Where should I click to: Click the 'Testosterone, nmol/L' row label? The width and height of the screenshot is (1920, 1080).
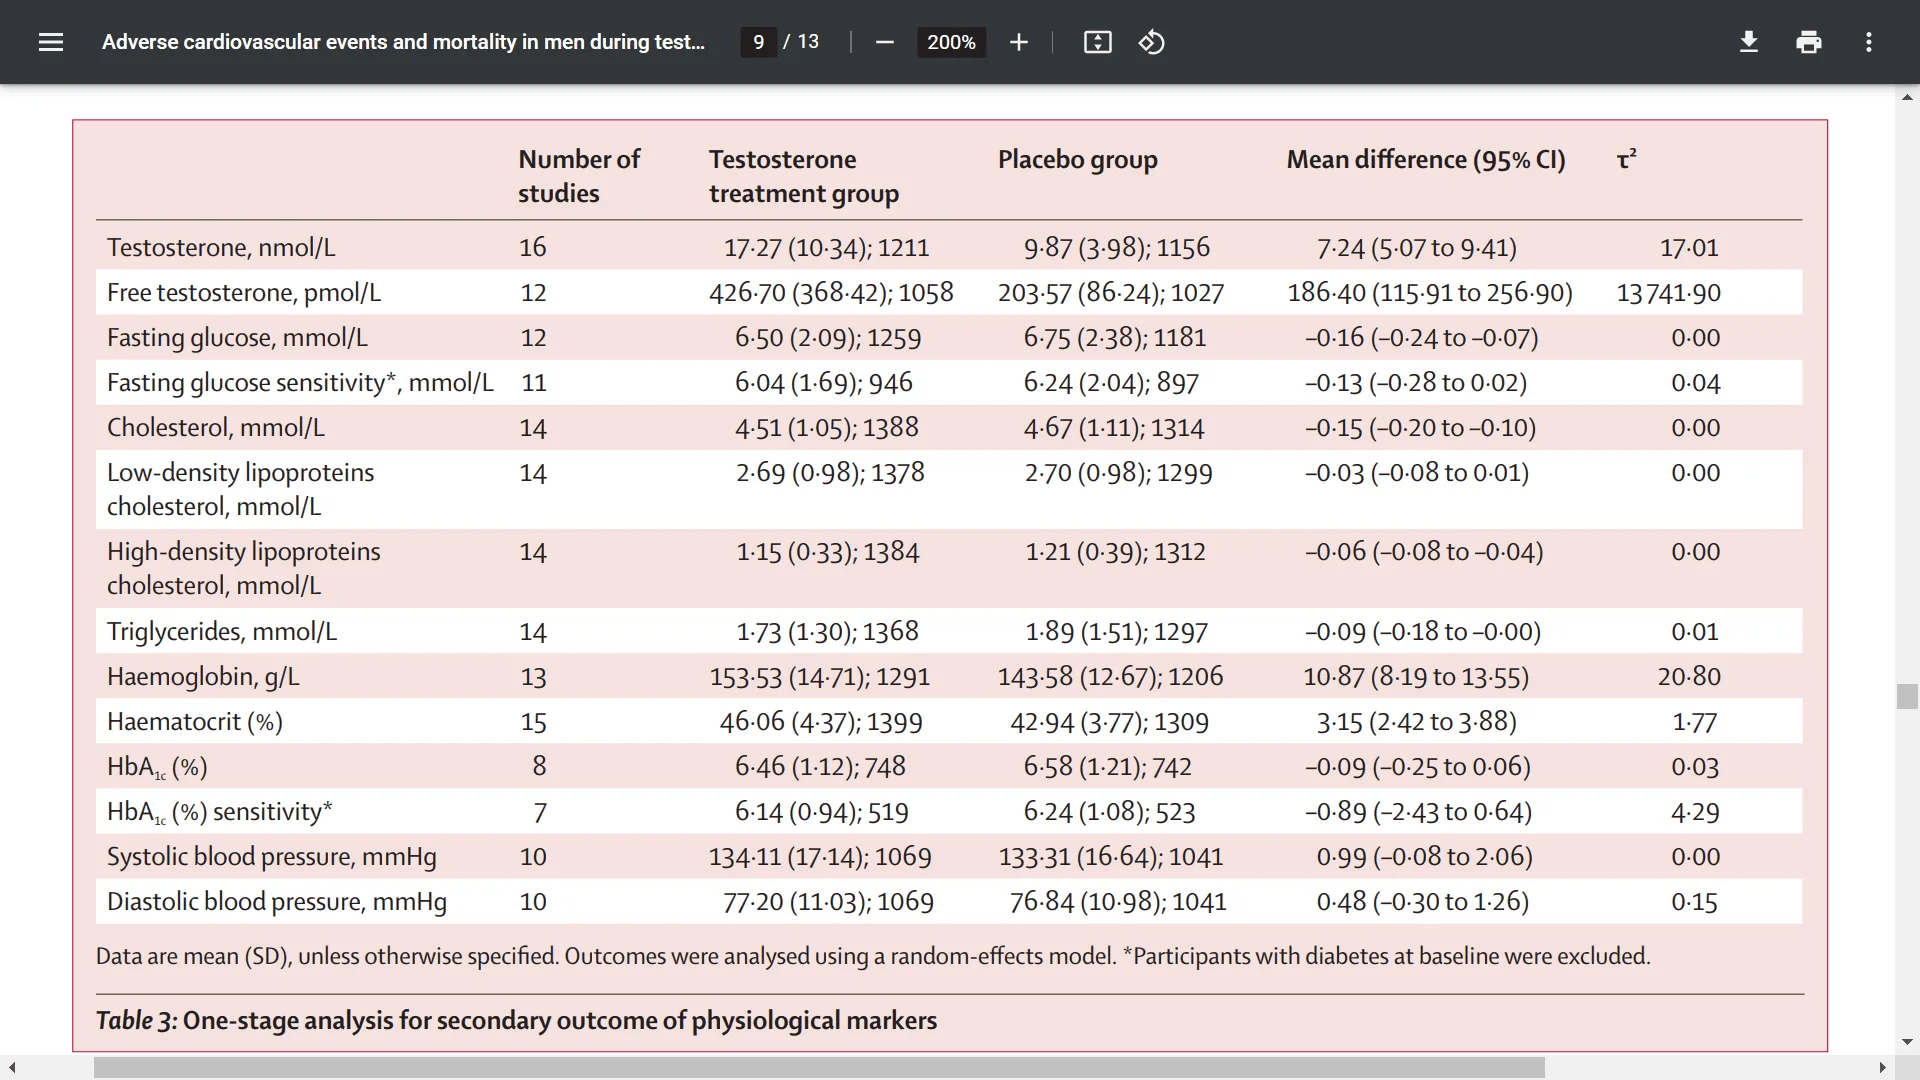[221, 247]
